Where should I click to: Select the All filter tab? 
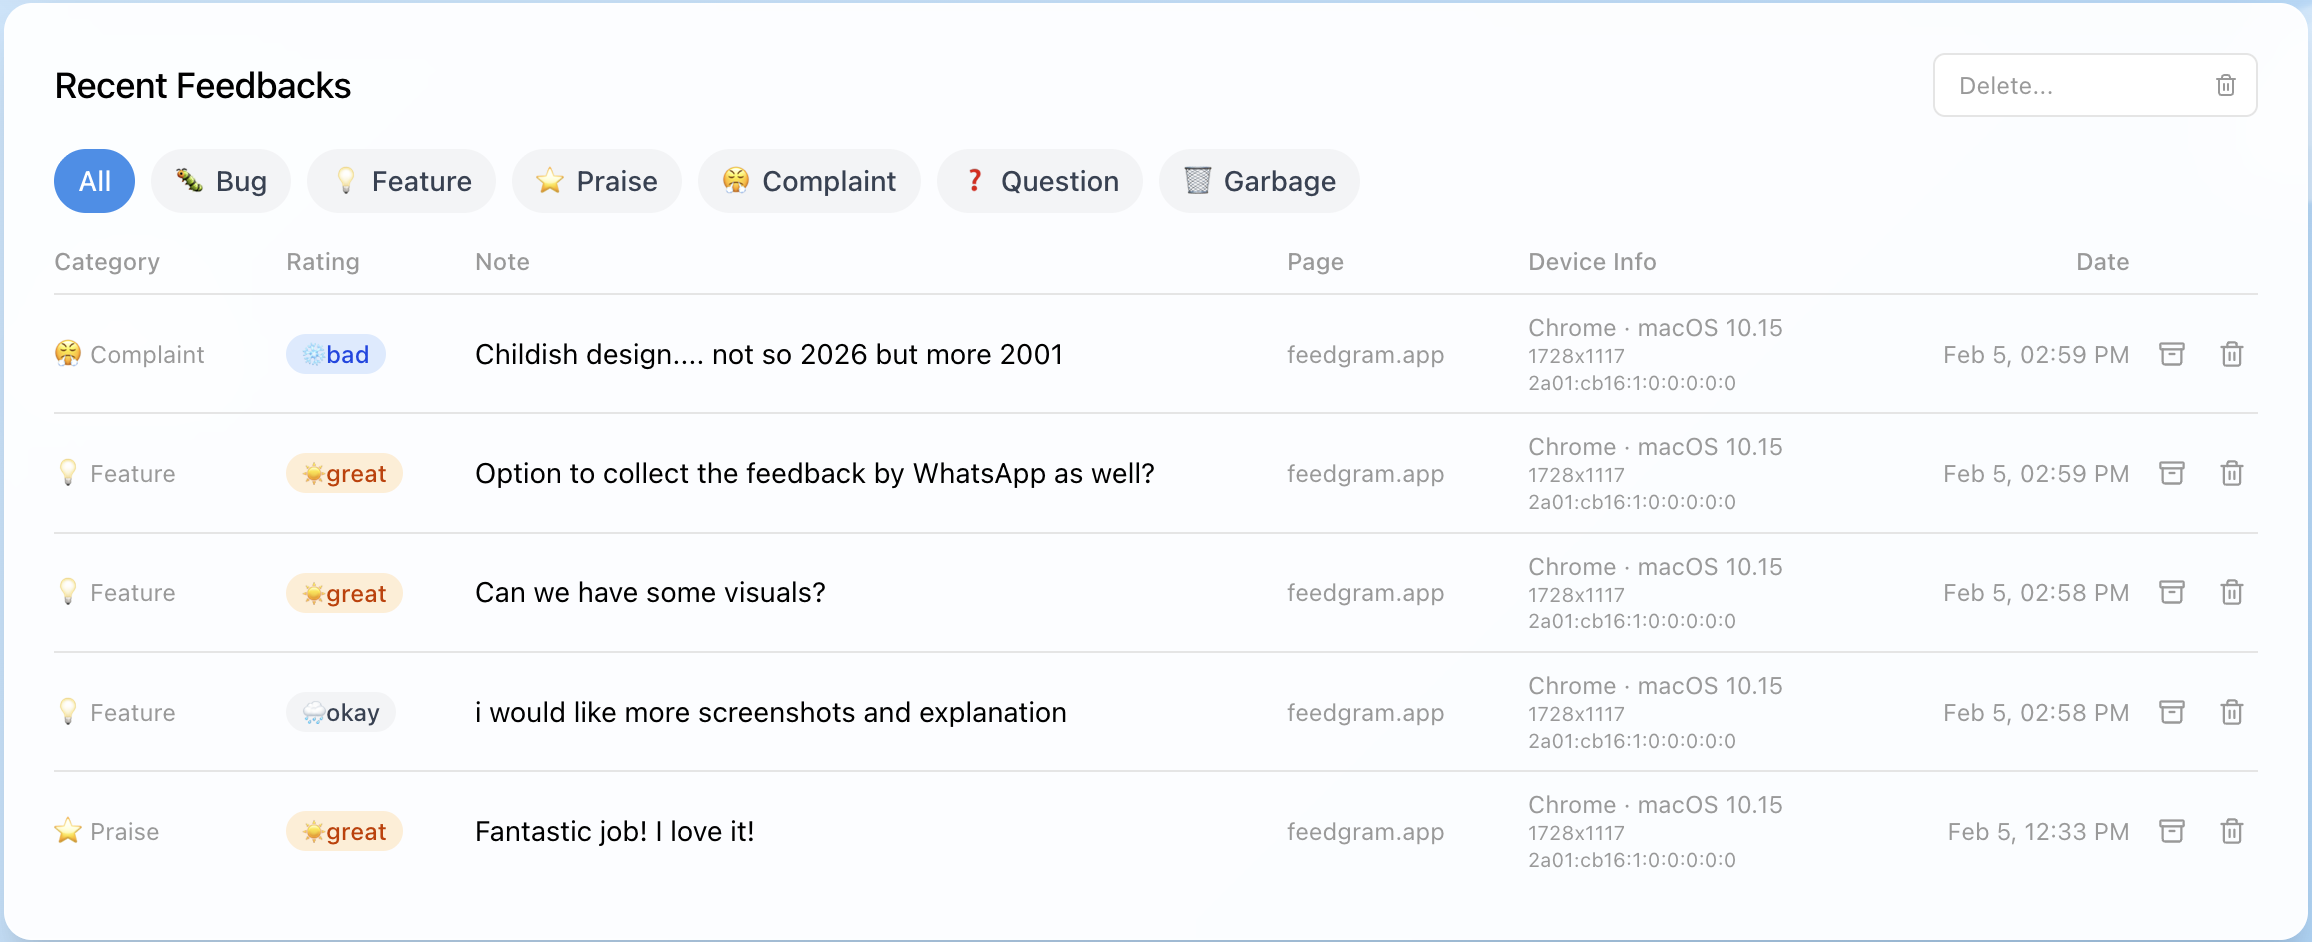(94, 181)
